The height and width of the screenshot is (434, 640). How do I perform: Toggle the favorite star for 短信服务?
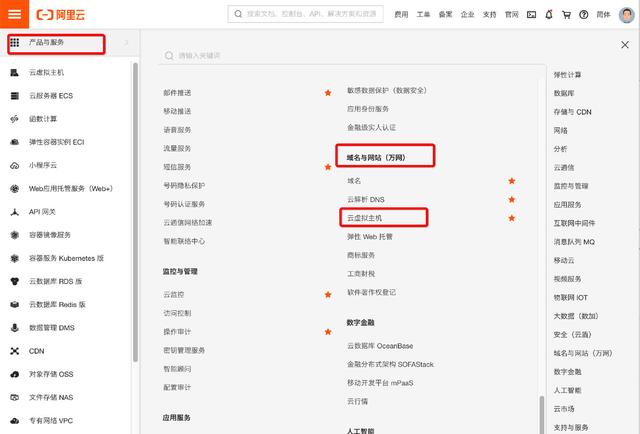coord(328,167)
